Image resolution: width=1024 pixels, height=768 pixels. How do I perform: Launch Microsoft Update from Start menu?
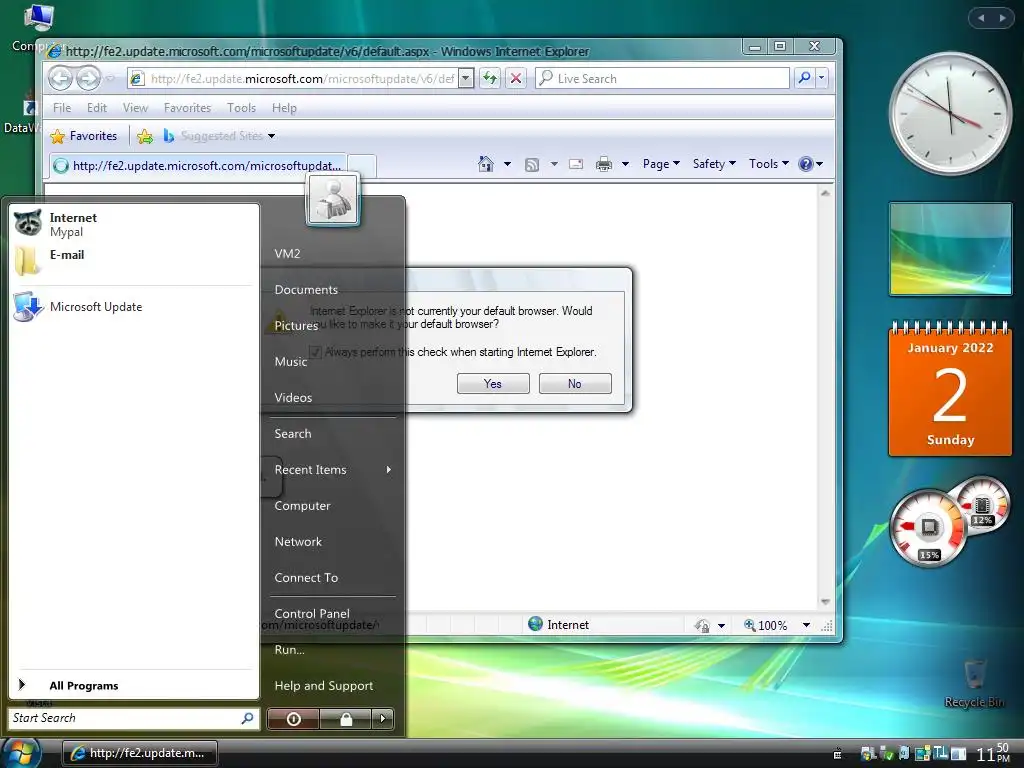[133, 307]
